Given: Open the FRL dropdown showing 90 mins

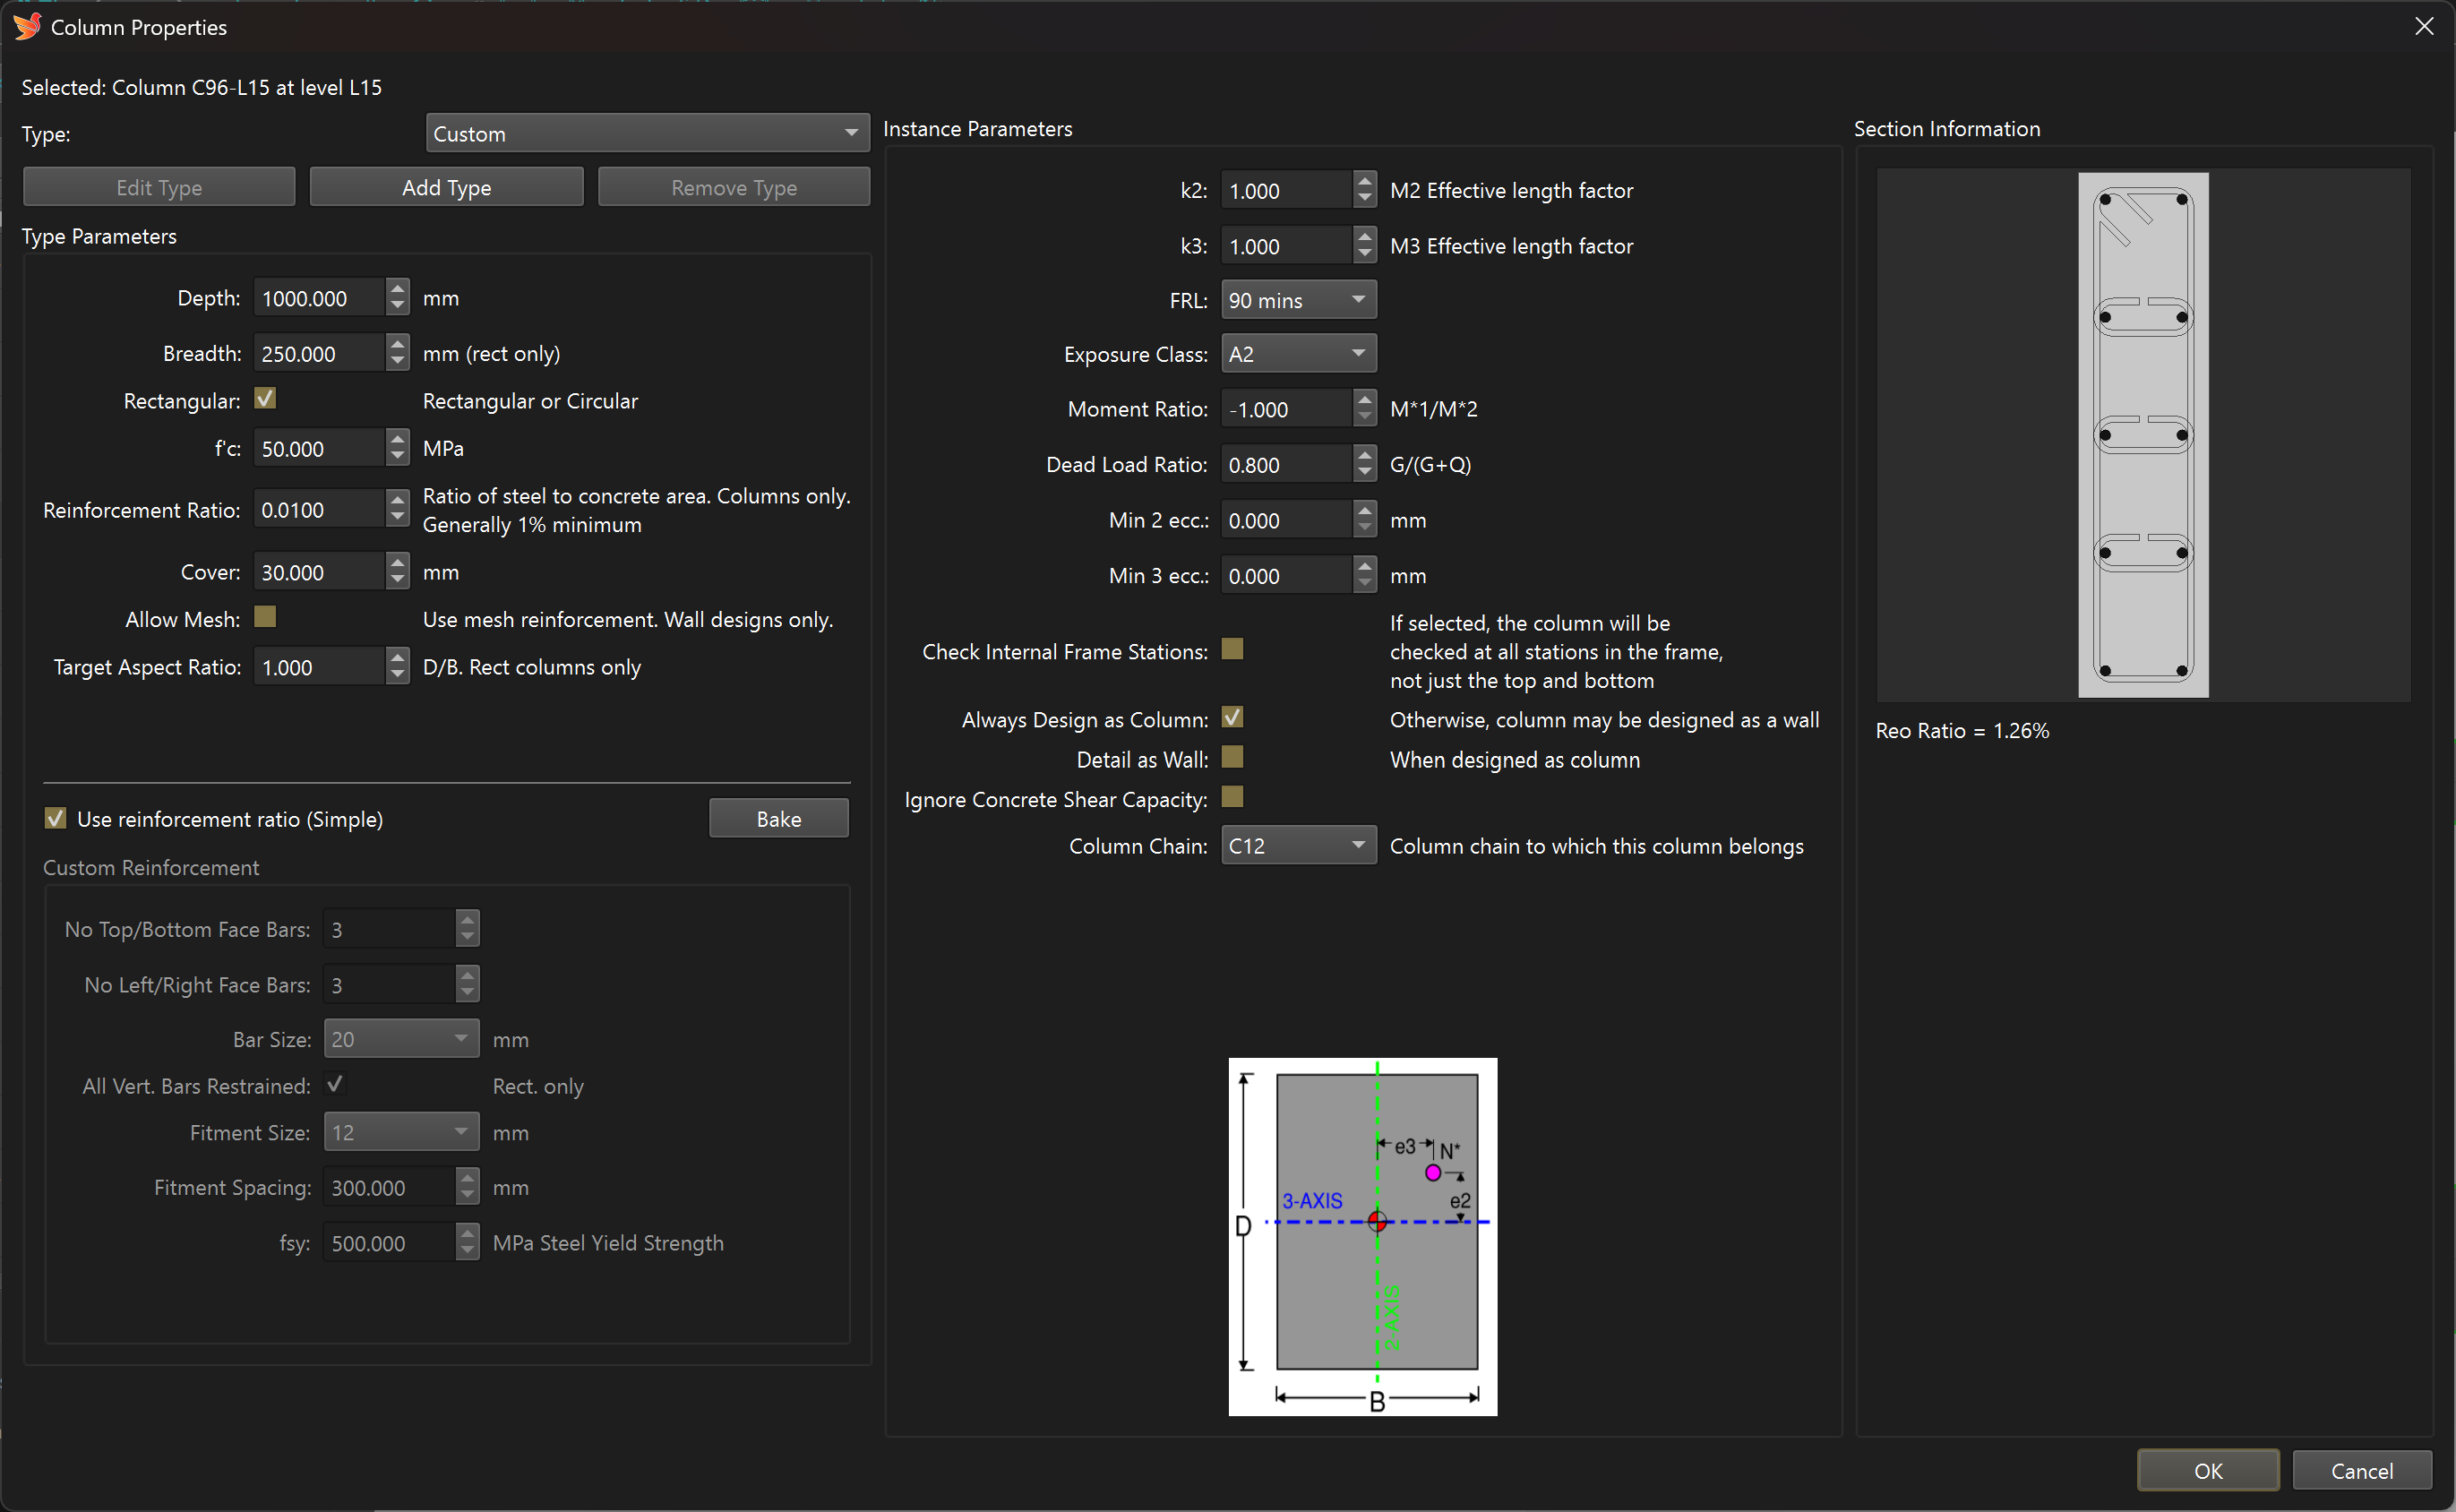Looking at the screenshot, I should [x=1298, y=300].
